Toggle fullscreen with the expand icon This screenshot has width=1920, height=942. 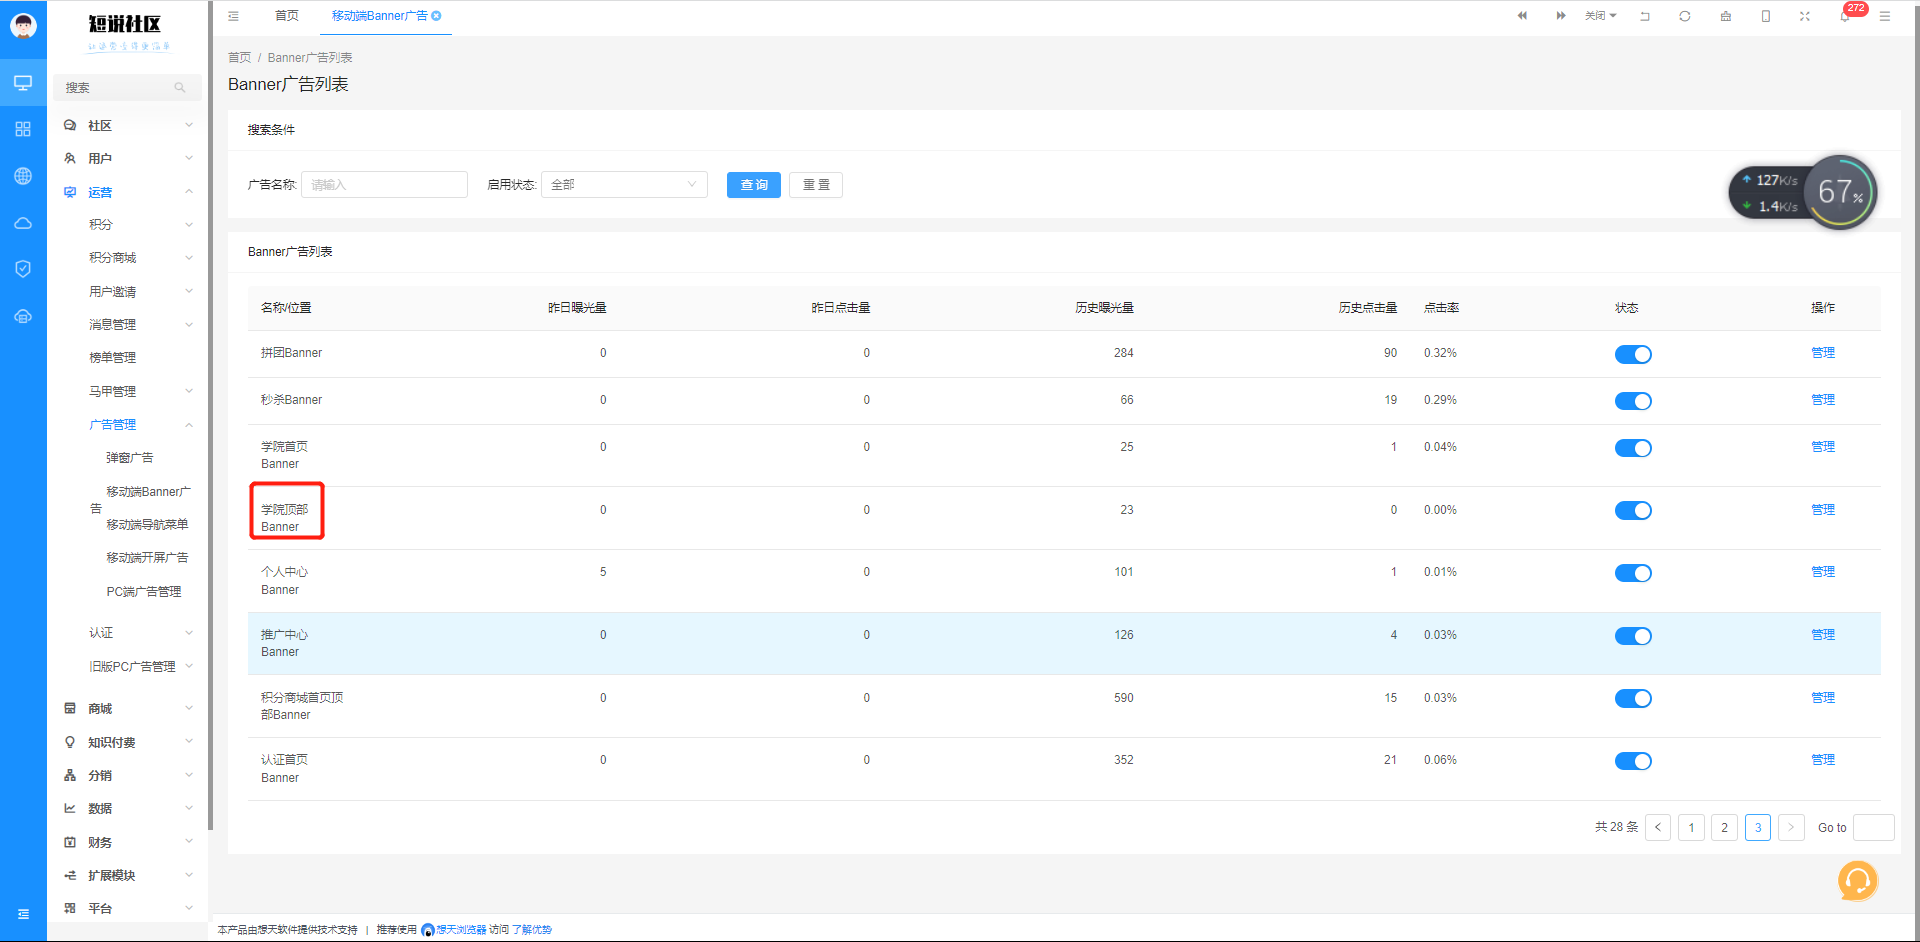(x=1805, y=16)
